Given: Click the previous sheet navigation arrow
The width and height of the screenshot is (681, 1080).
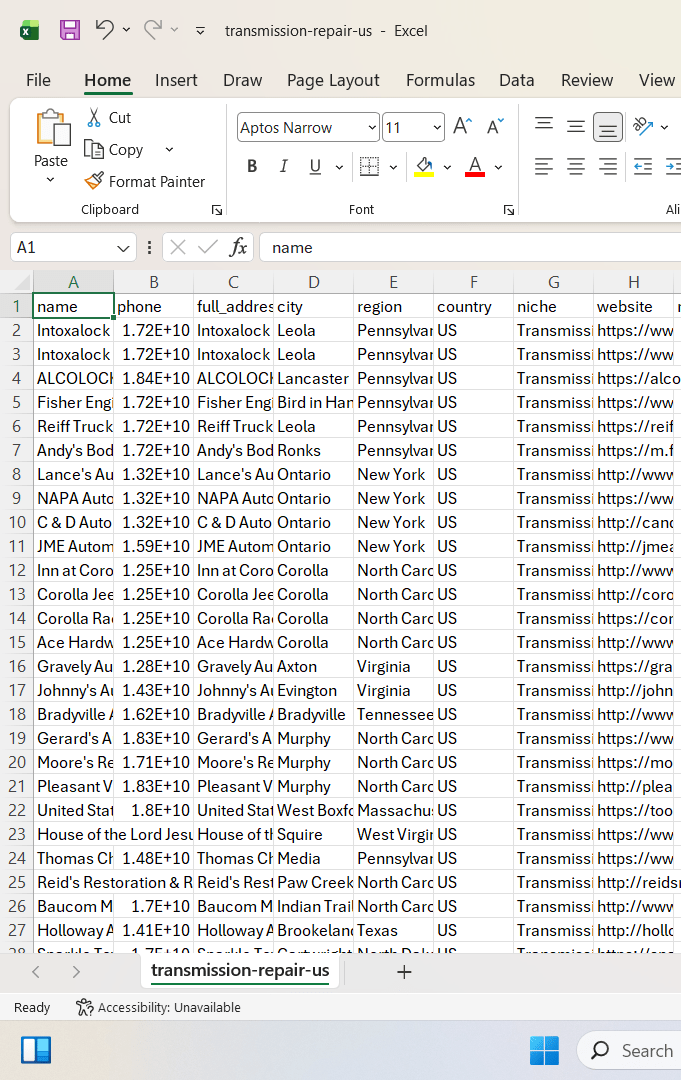Looking at the screenshot, I should (36, 972).
